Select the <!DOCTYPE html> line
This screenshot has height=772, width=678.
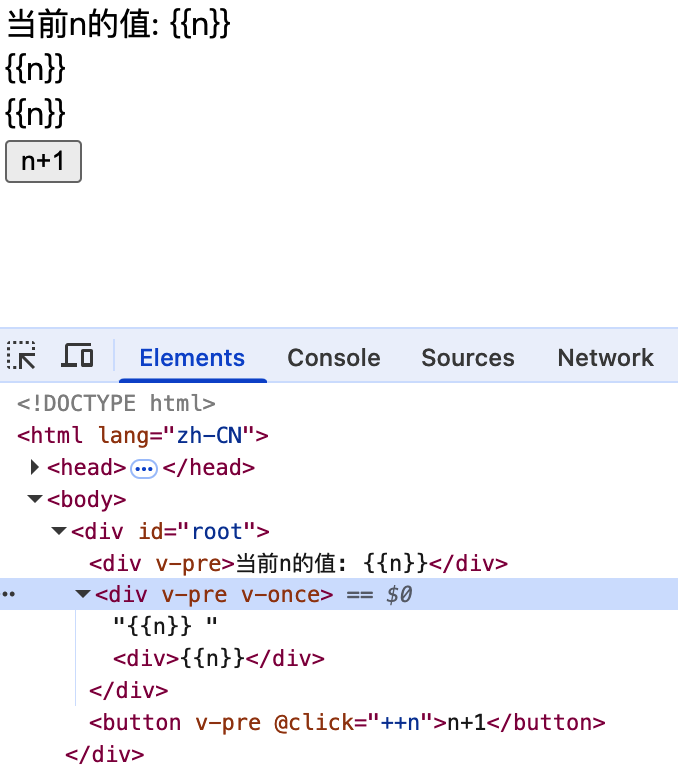(x=116, y=404)
